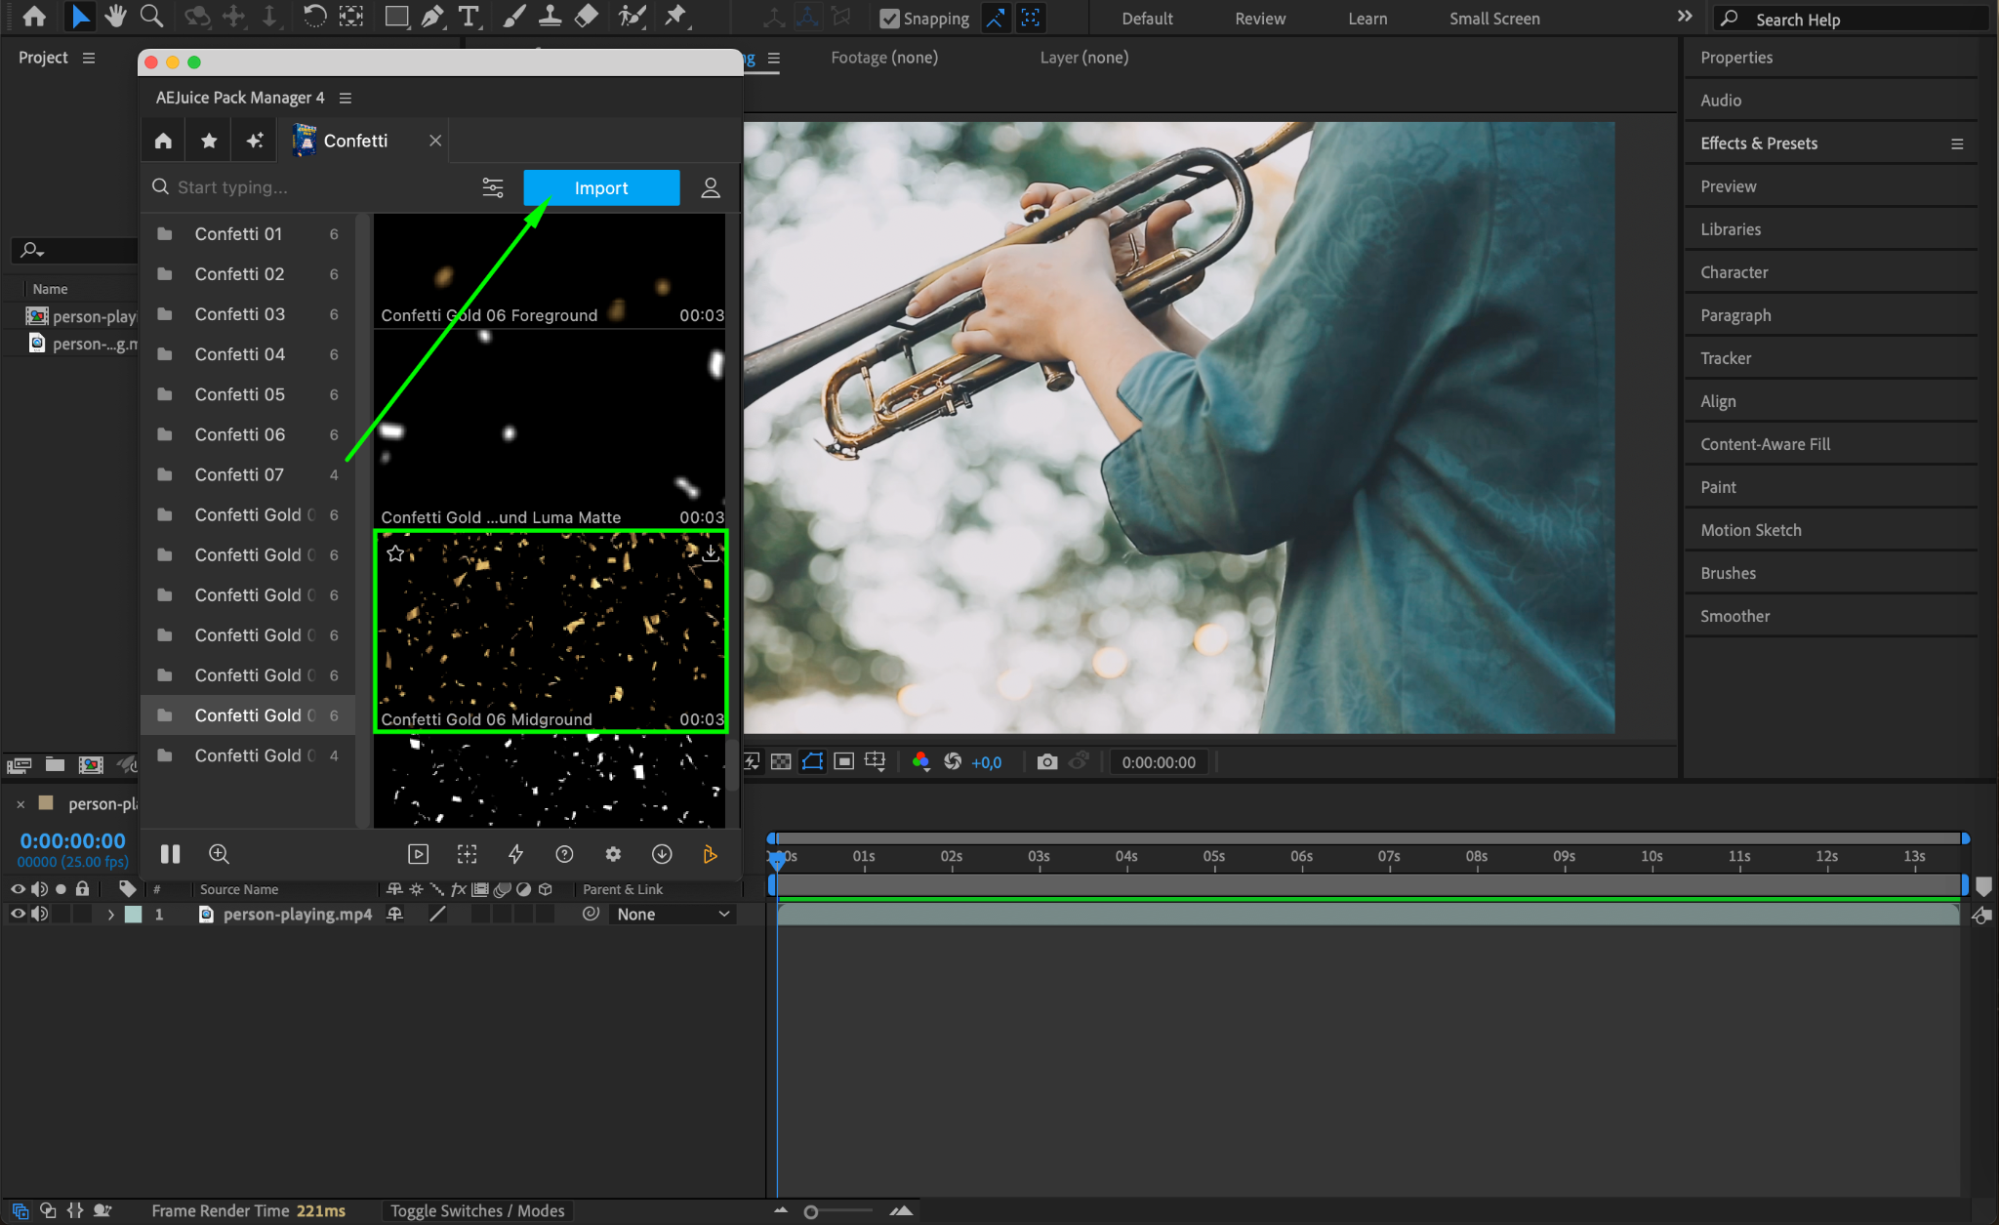This screenshot has height=1225, width=1999.
Task: Mute audio of person-playing.mp4 layer
Action: coord(40,914)
